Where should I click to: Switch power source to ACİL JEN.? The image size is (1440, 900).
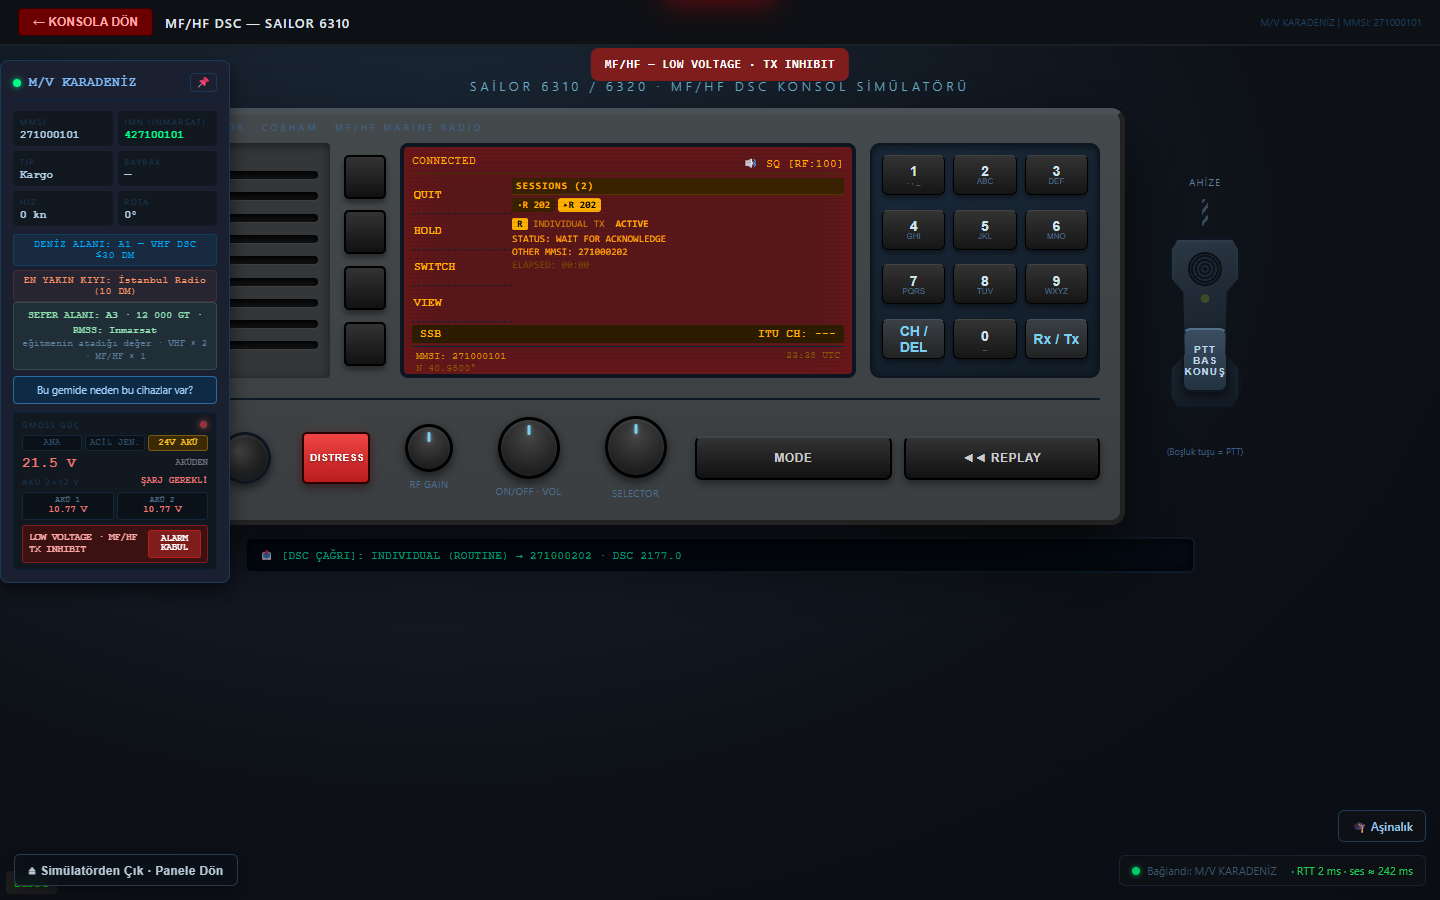(x=114, y=442)
